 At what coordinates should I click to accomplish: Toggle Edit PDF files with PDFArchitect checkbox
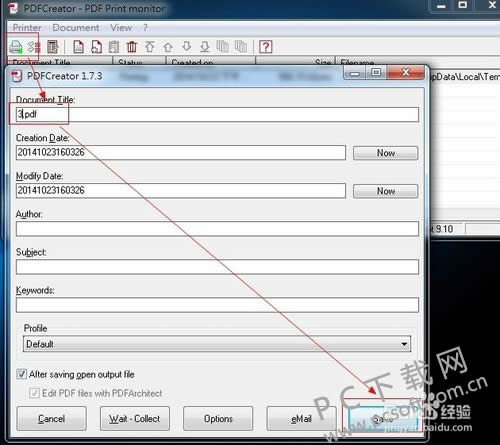(x=34, y=393)
